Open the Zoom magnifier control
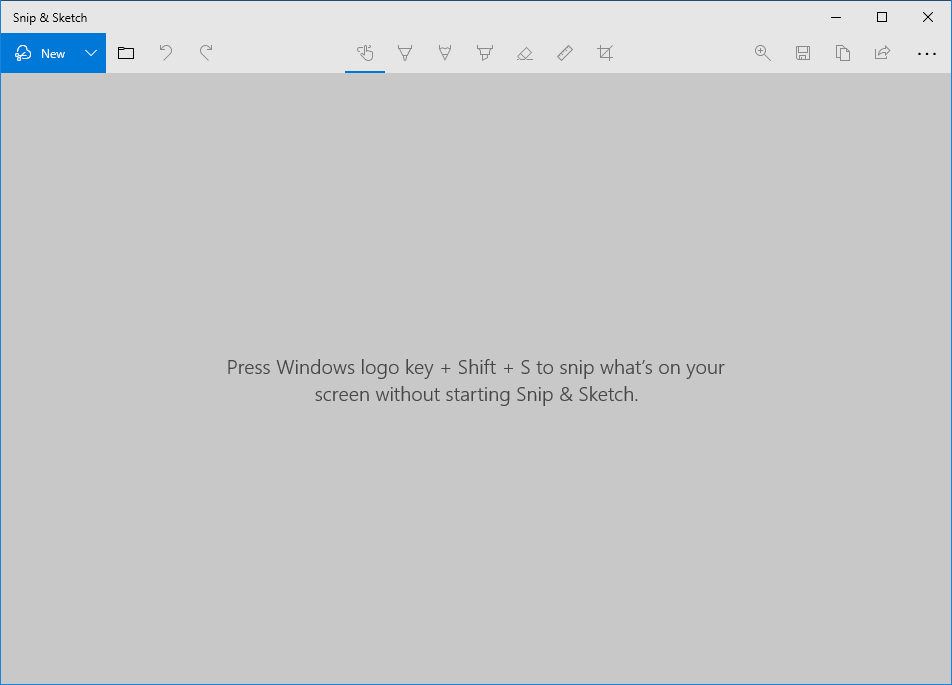The height and width of the screenshot is (685, 952). (x=763, y=53)
